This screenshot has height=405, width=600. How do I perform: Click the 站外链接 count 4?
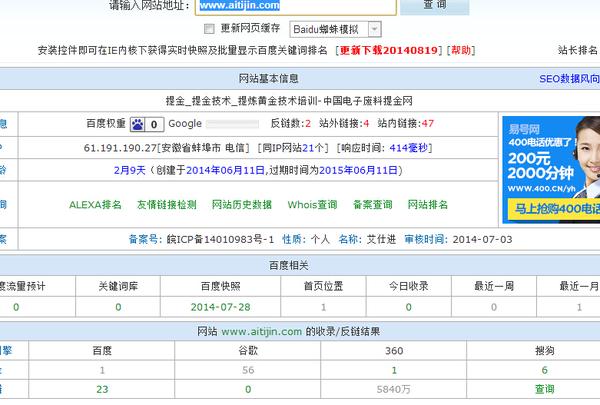pyautogui.click(x=366, y=124)
